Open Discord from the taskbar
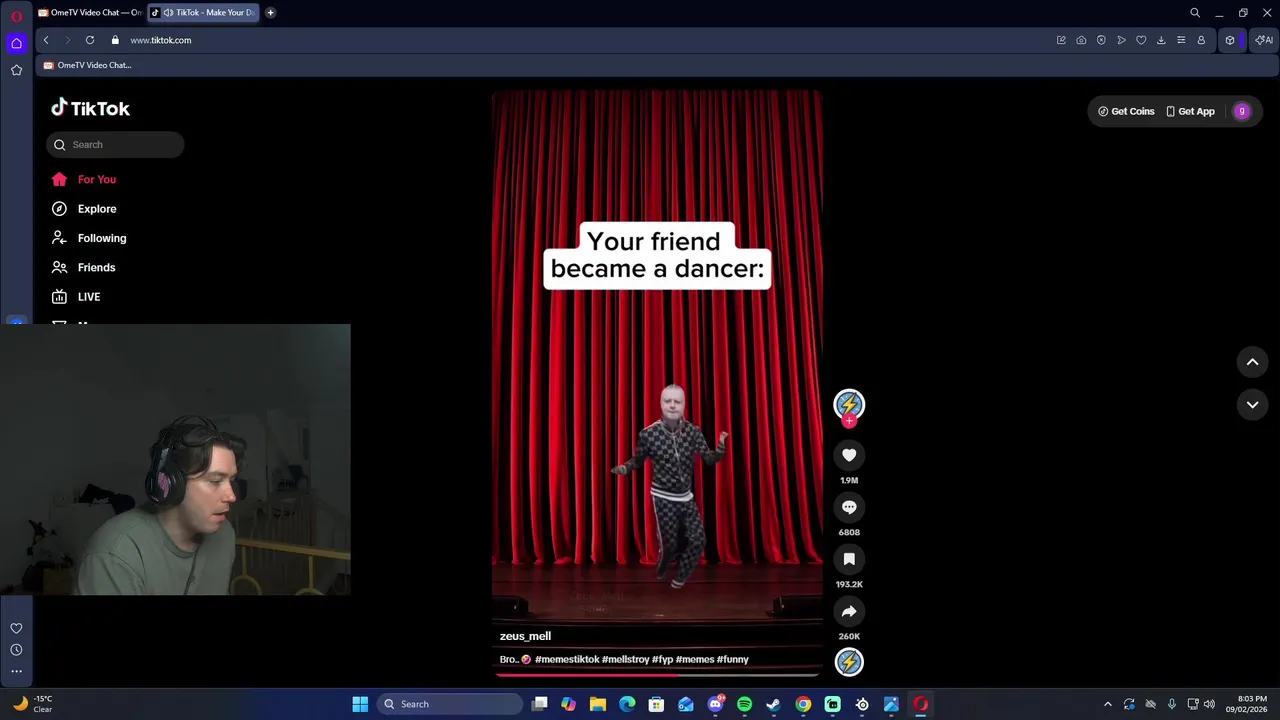The width and height of the screenshot is (1280, 720). coord(715,704)
